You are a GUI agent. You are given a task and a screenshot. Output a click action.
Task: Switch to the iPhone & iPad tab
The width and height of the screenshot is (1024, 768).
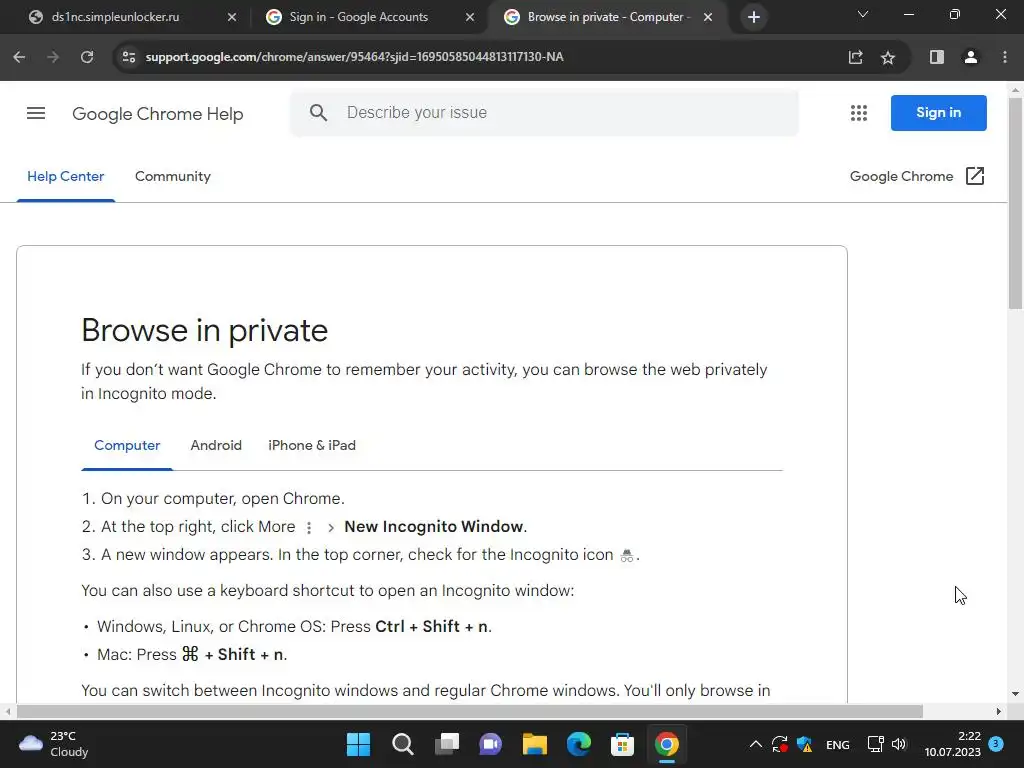(x=312, y=445)
